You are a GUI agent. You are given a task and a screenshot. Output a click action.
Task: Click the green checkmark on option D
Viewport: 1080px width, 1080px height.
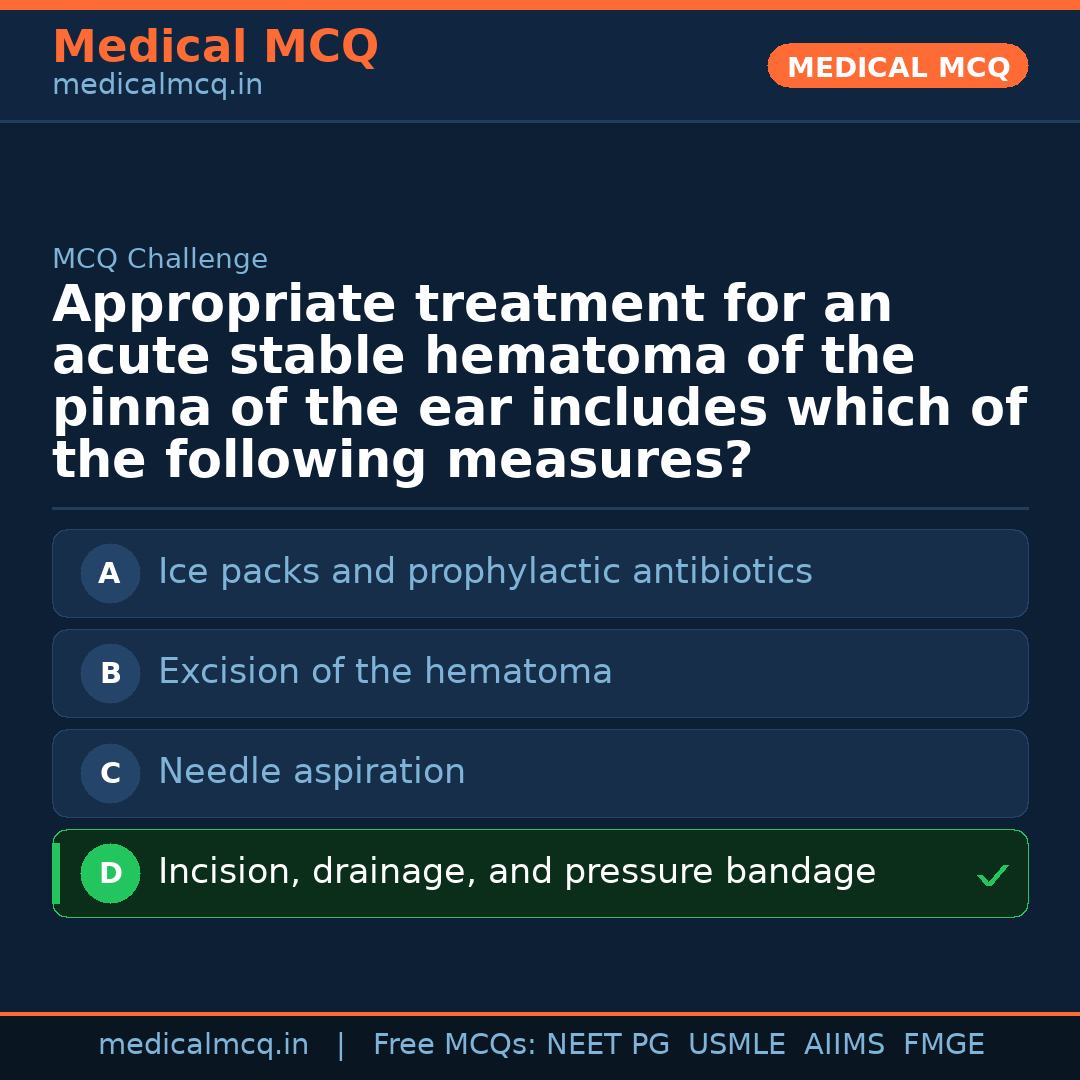point(992,876)
